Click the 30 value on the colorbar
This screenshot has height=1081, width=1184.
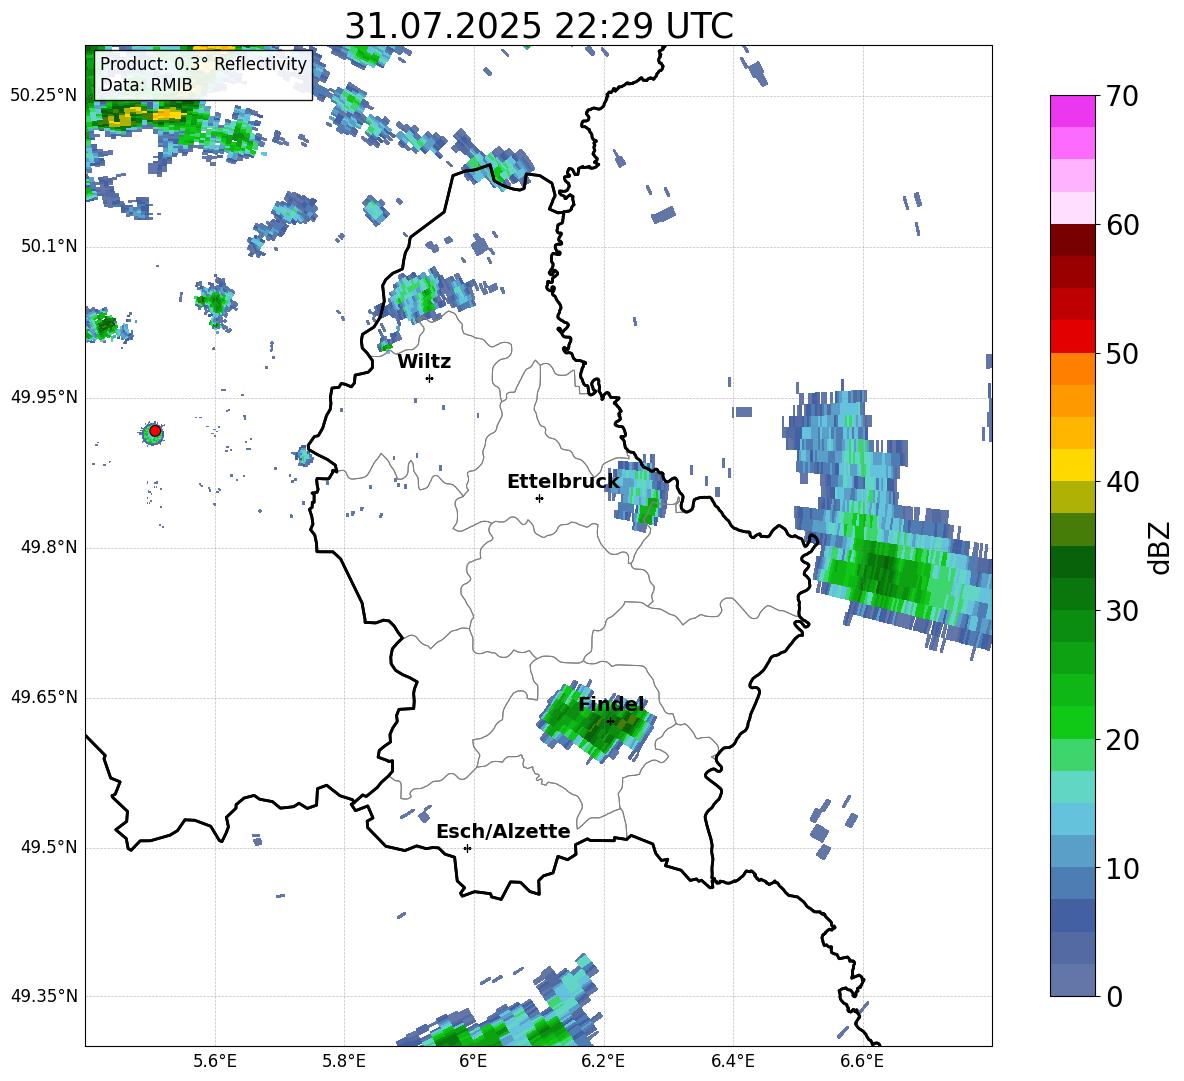[x=1122, y=611]
